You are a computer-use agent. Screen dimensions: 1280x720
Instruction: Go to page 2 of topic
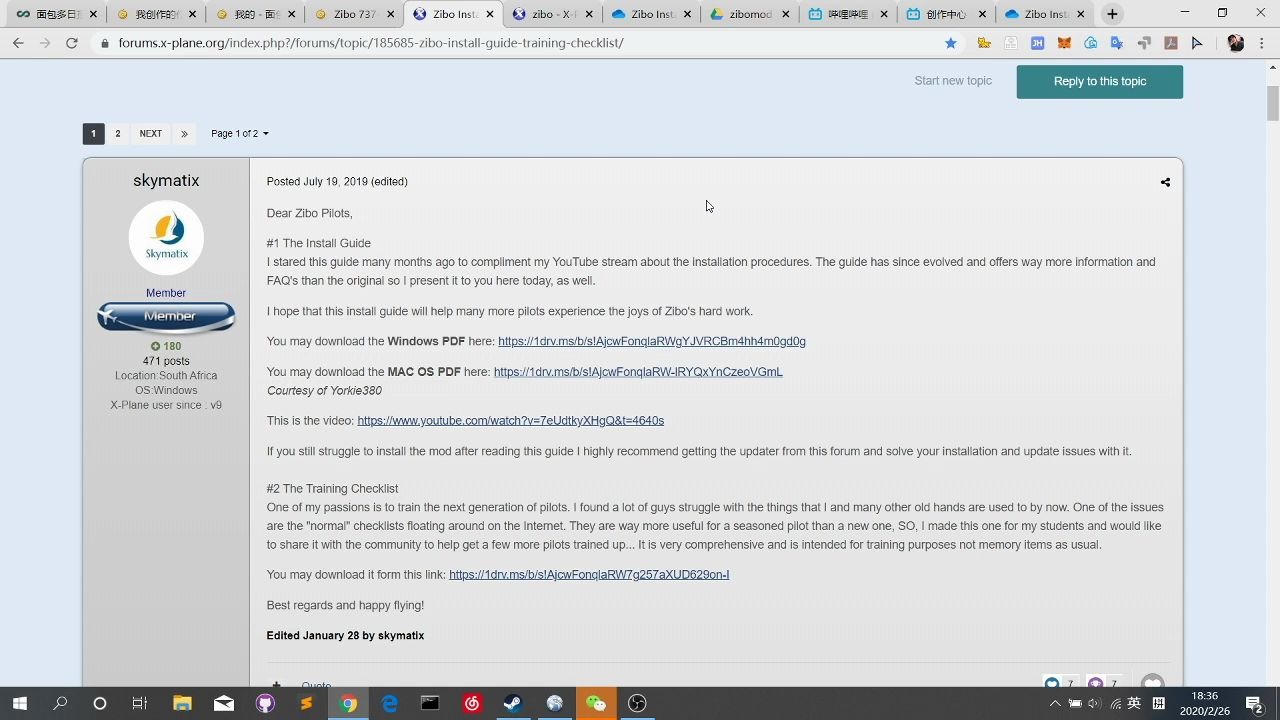(118, 133)
